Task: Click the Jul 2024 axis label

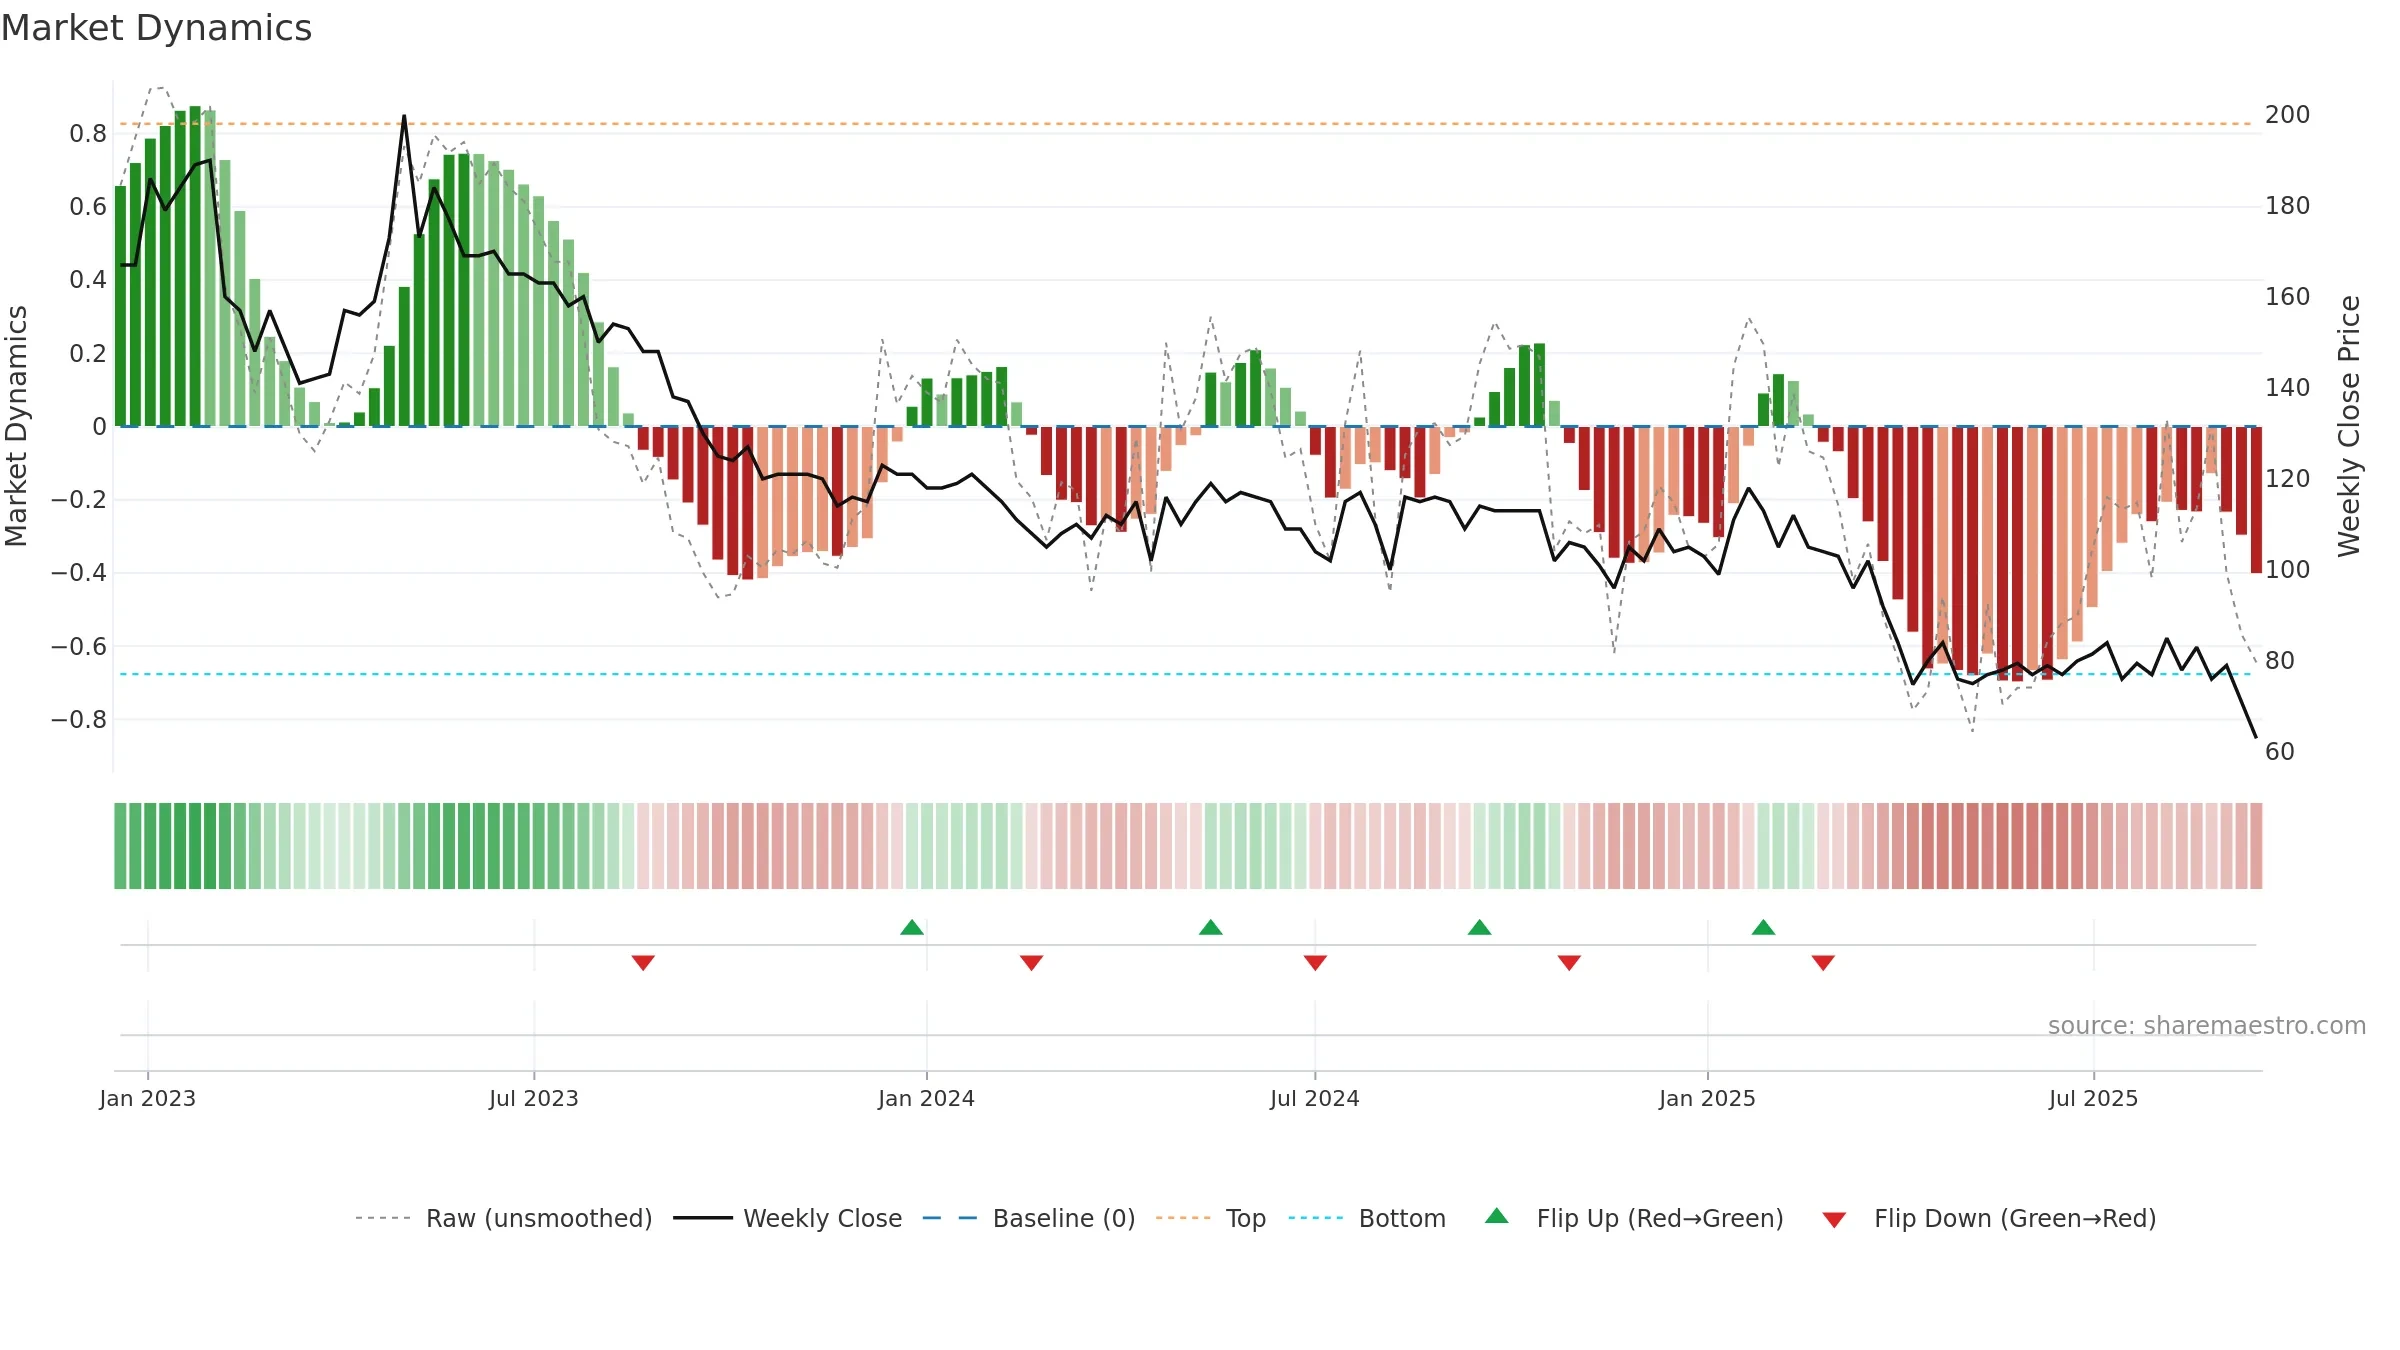Action: coord(1315,1098)
